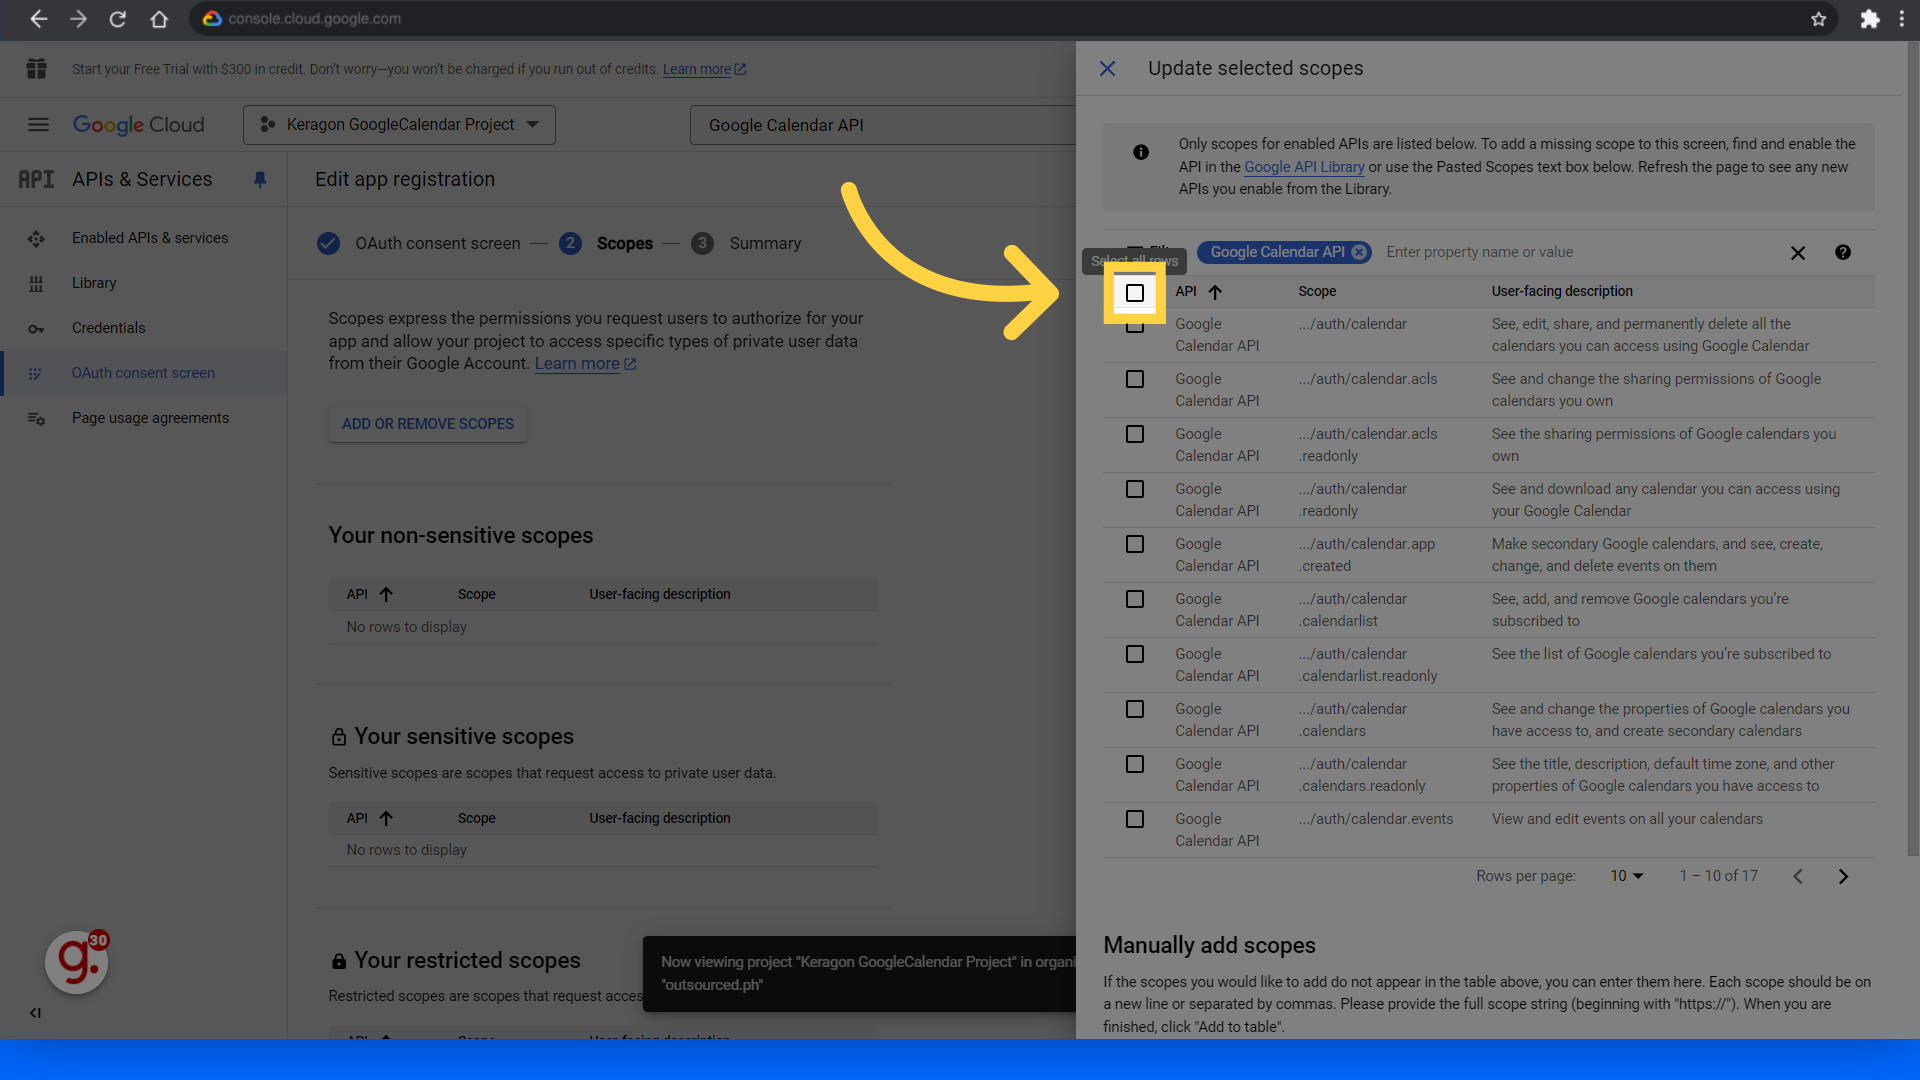This screenshot has height=1080, width=1920.
Task: Click the Scopes step label
Action: 625,243
